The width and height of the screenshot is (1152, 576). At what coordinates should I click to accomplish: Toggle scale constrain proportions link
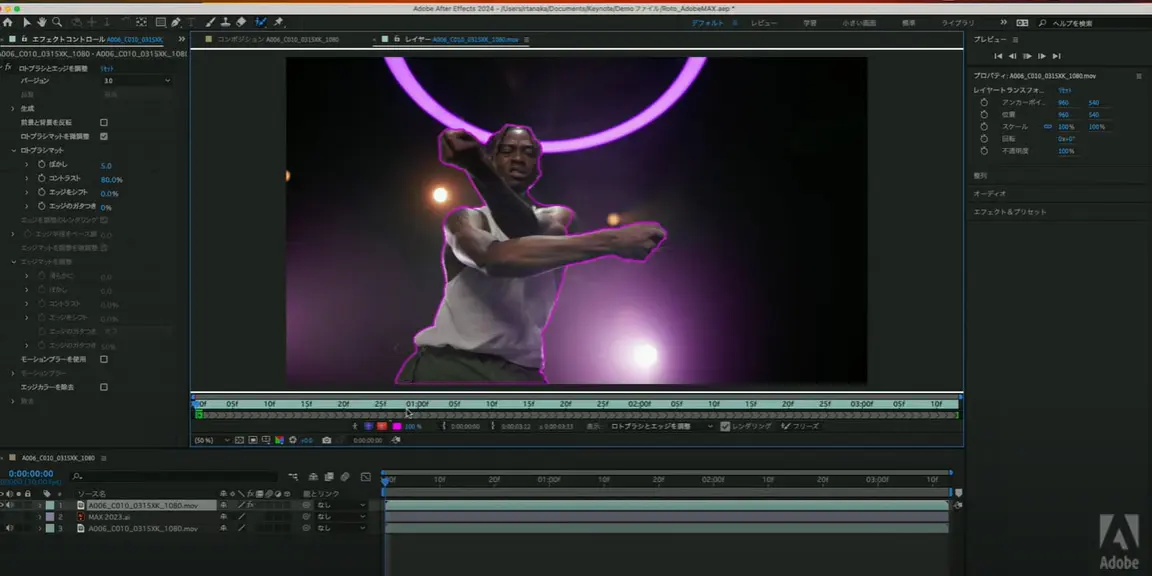coord(1048,127)
